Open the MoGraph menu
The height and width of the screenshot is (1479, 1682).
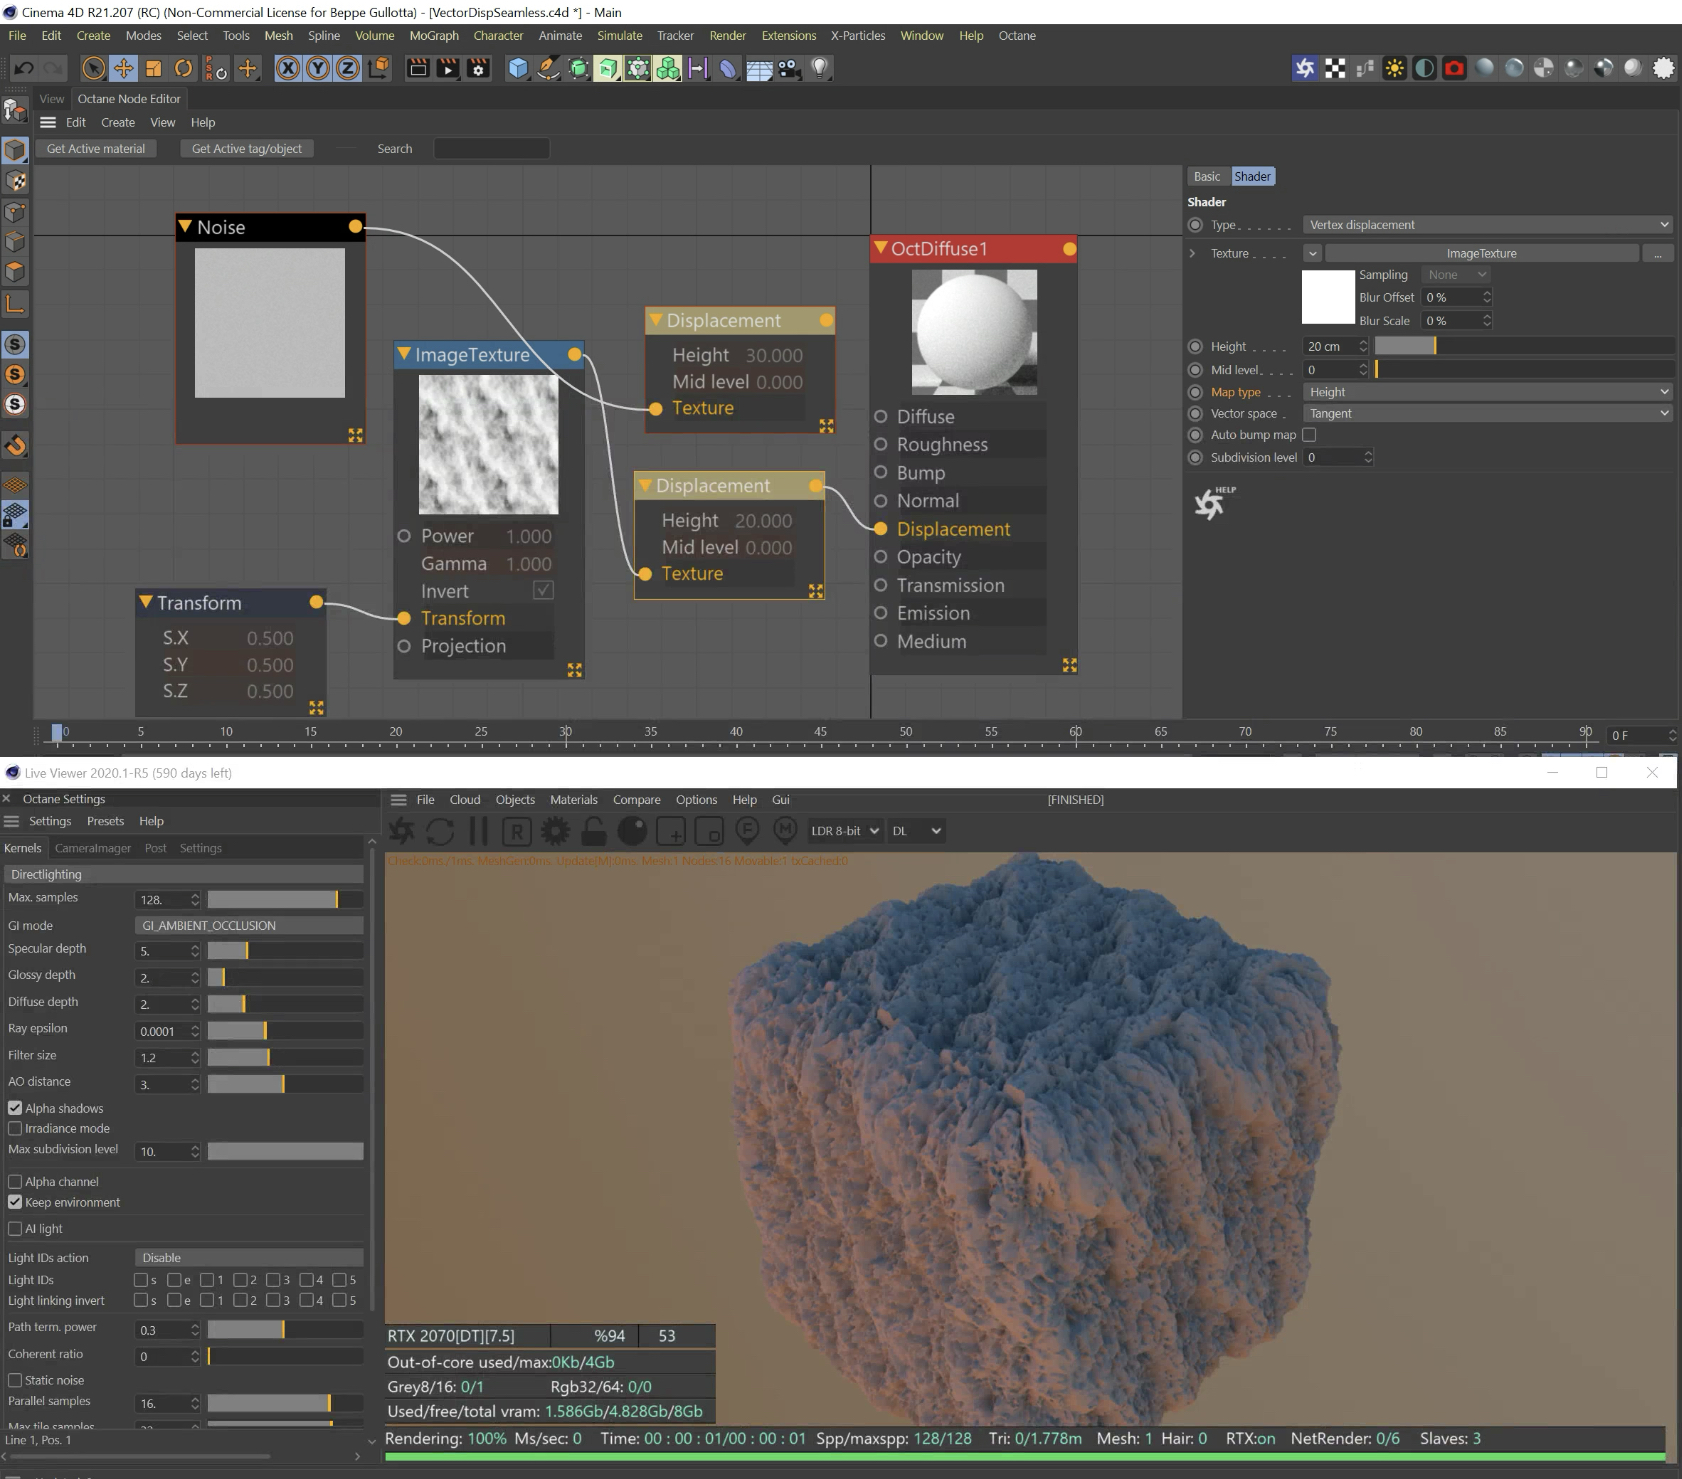[434, 36]
